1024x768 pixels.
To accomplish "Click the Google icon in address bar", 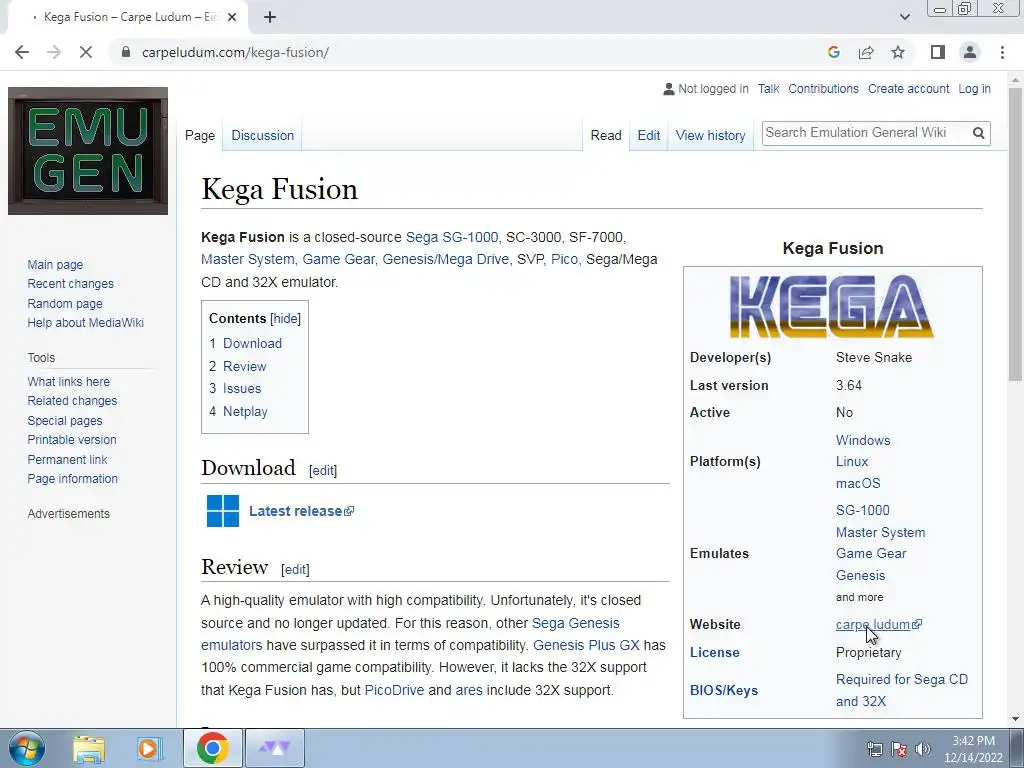I will (833, 52).
